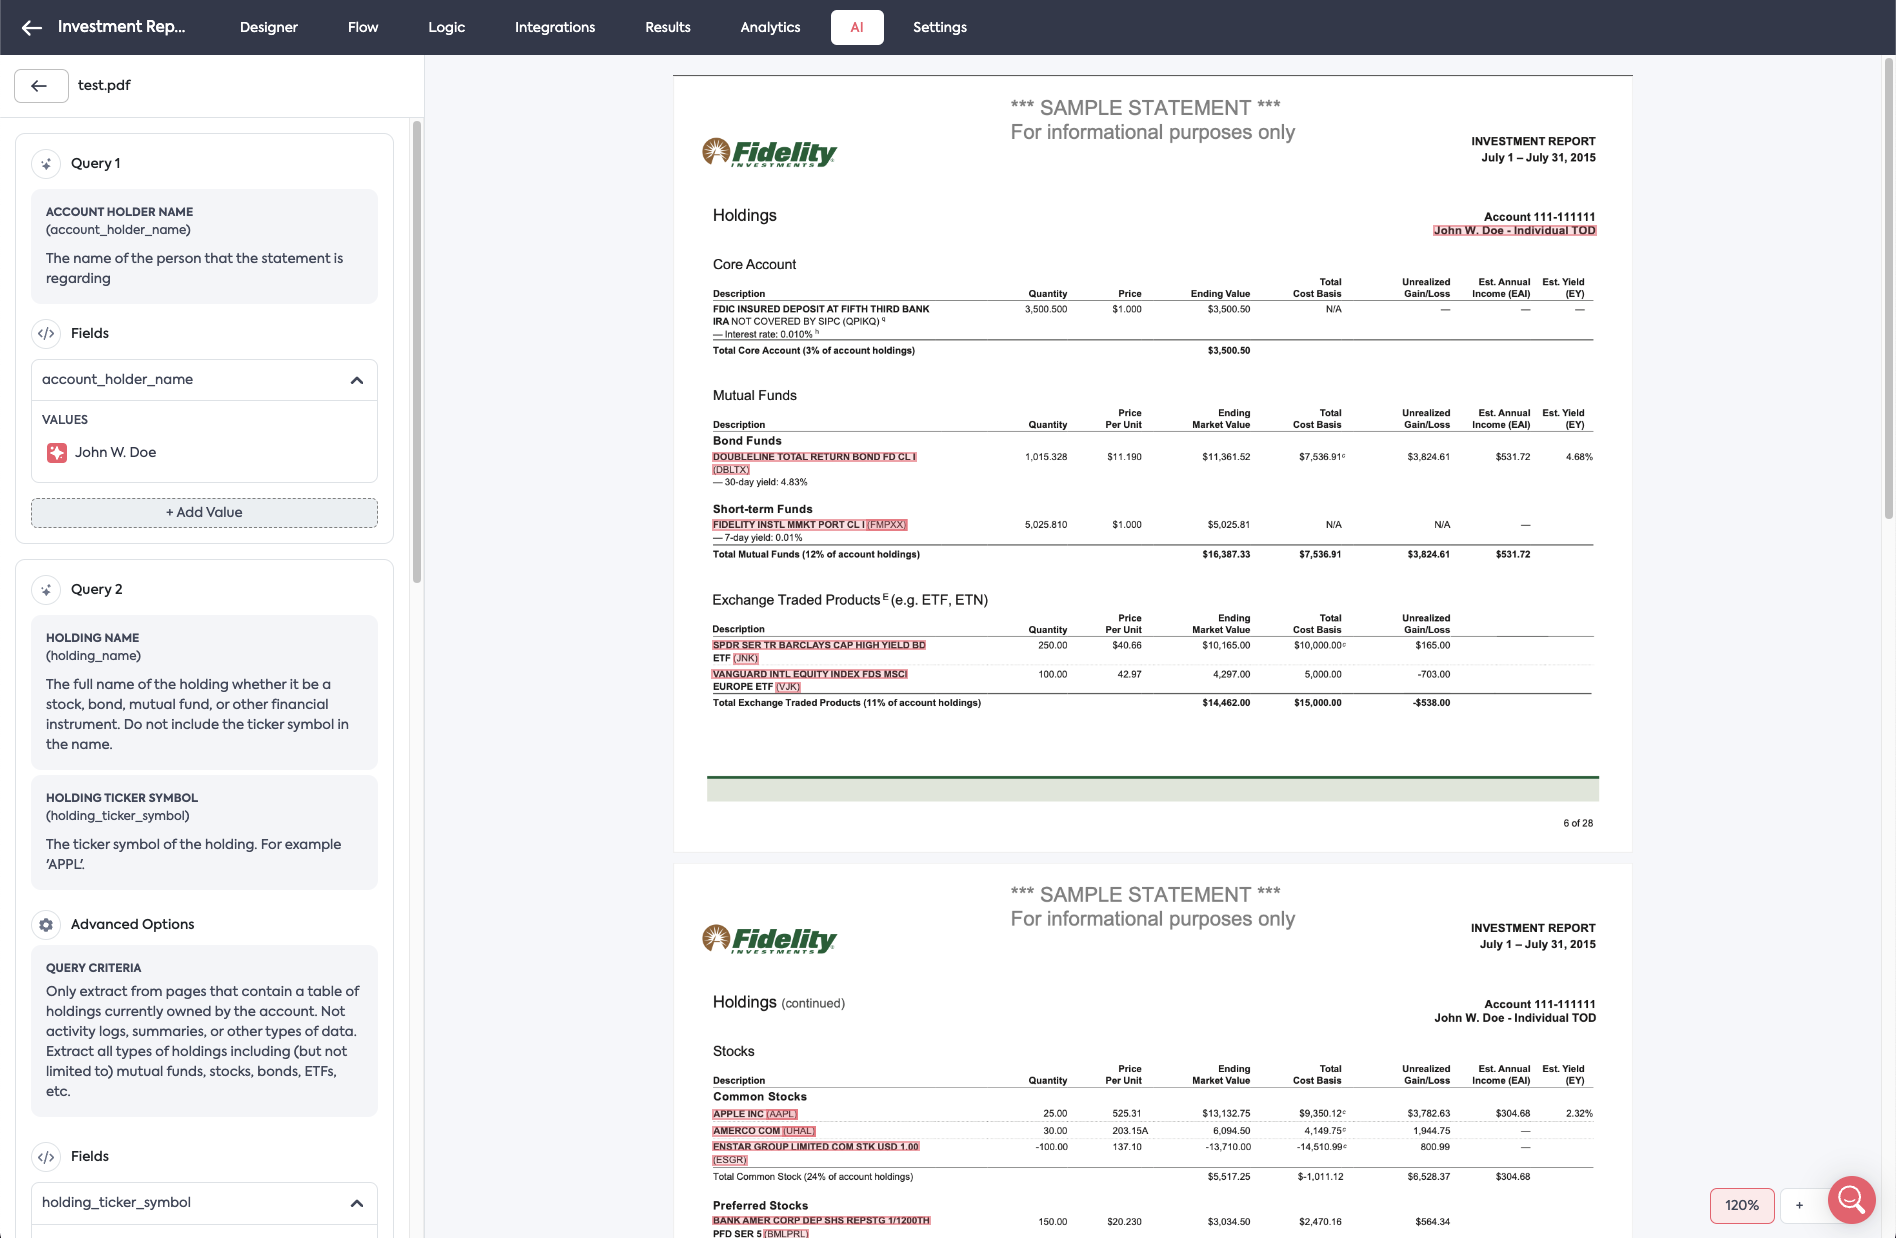Click the Advanced Options gear icon

(46, 925)
